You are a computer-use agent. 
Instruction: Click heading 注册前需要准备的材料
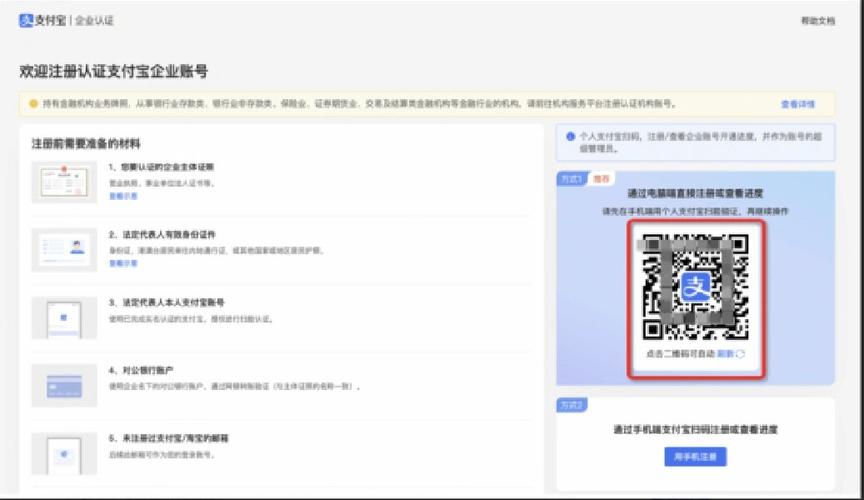[x=86, y=144]
